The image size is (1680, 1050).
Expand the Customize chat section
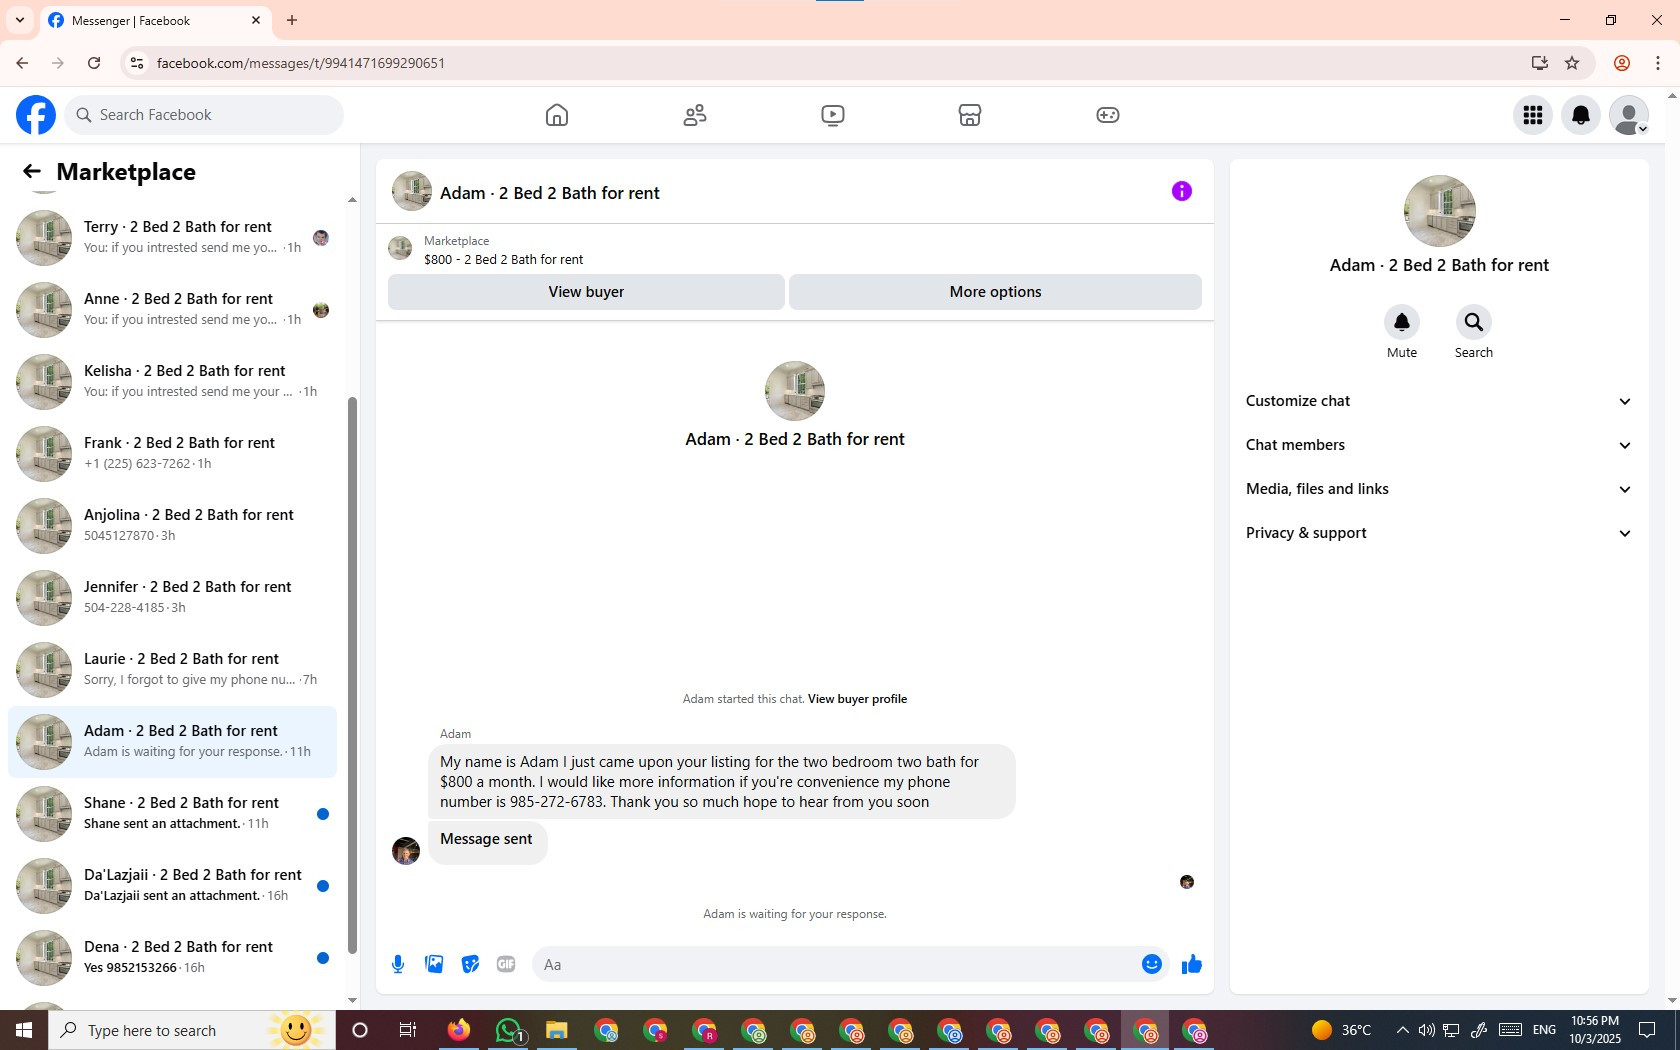[x=1439, y=401]
